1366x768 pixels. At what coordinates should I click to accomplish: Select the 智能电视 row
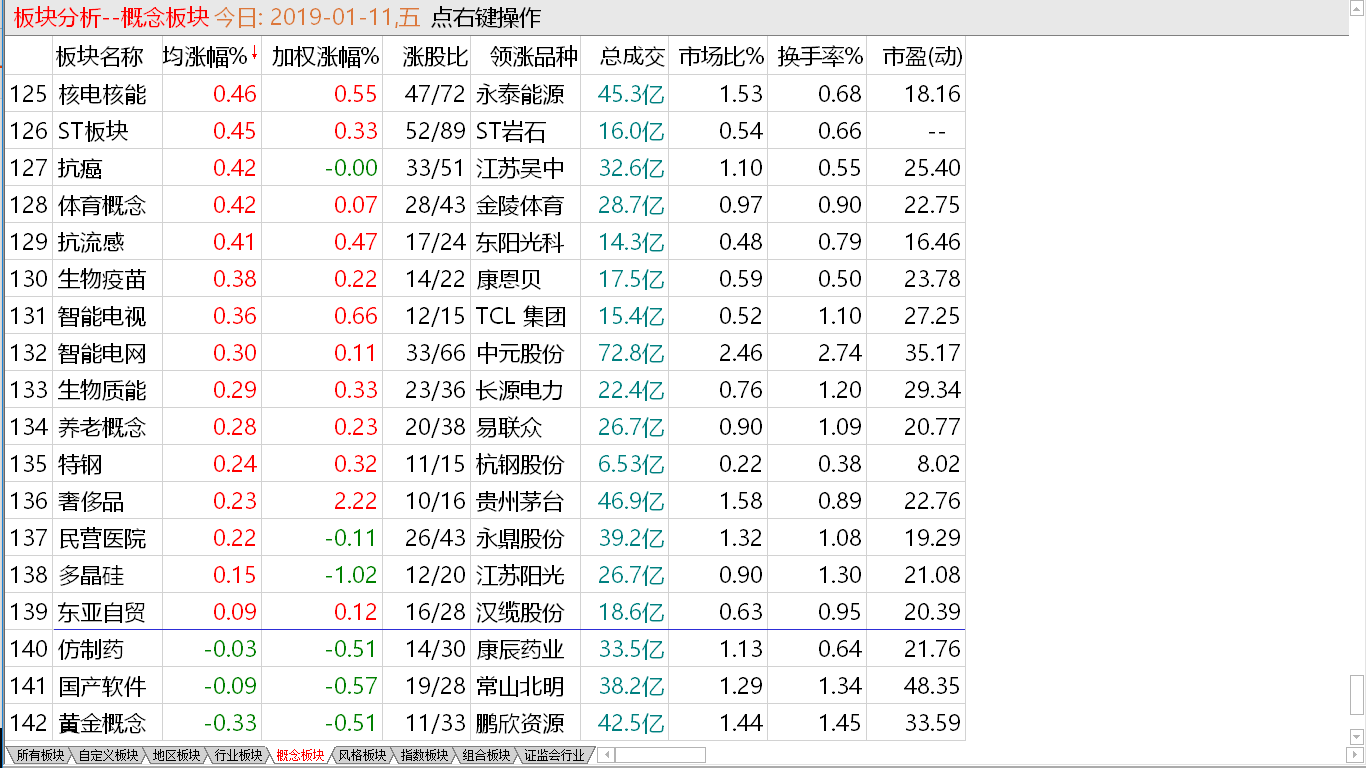[485, 316]
